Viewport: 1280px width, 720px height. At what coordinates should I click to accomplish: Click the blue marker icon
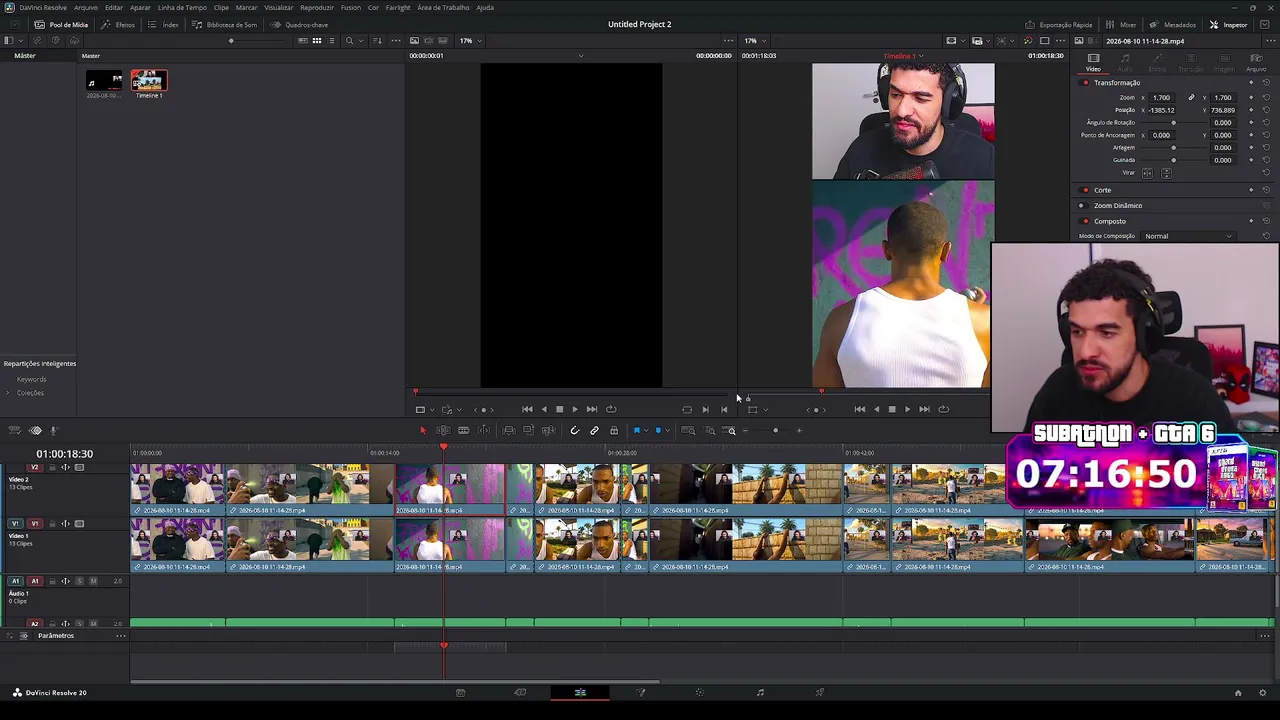[658, 430]
